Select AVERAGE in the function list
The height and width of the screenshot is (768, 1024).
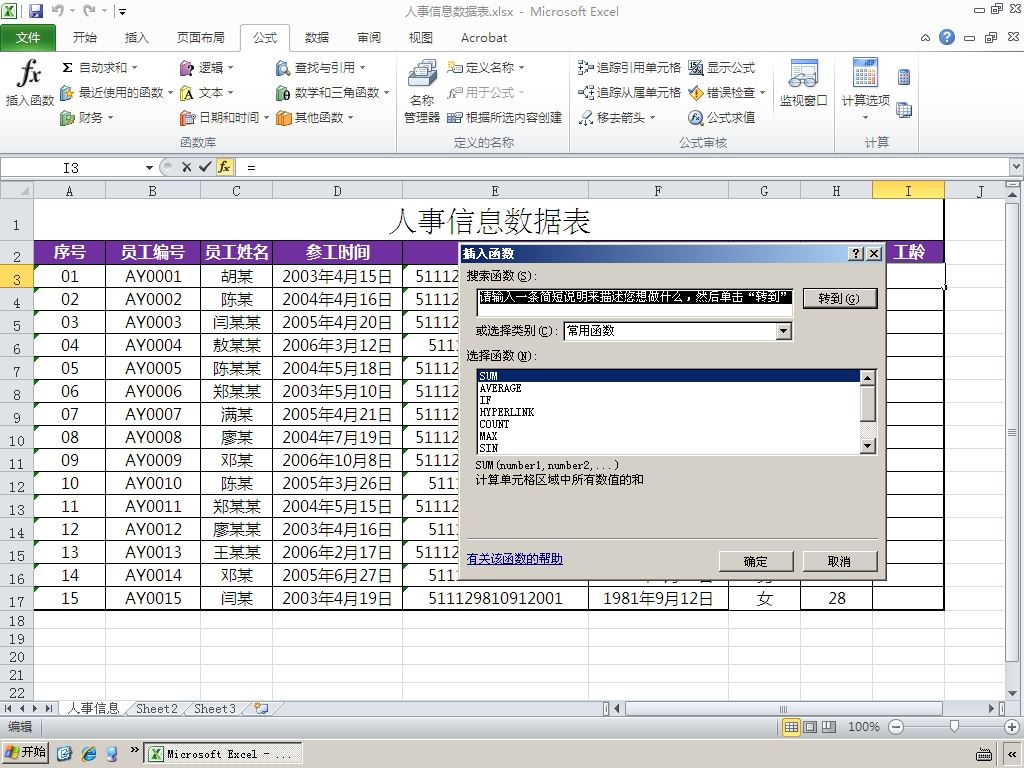pyautogui.click(x=669, y=388)
